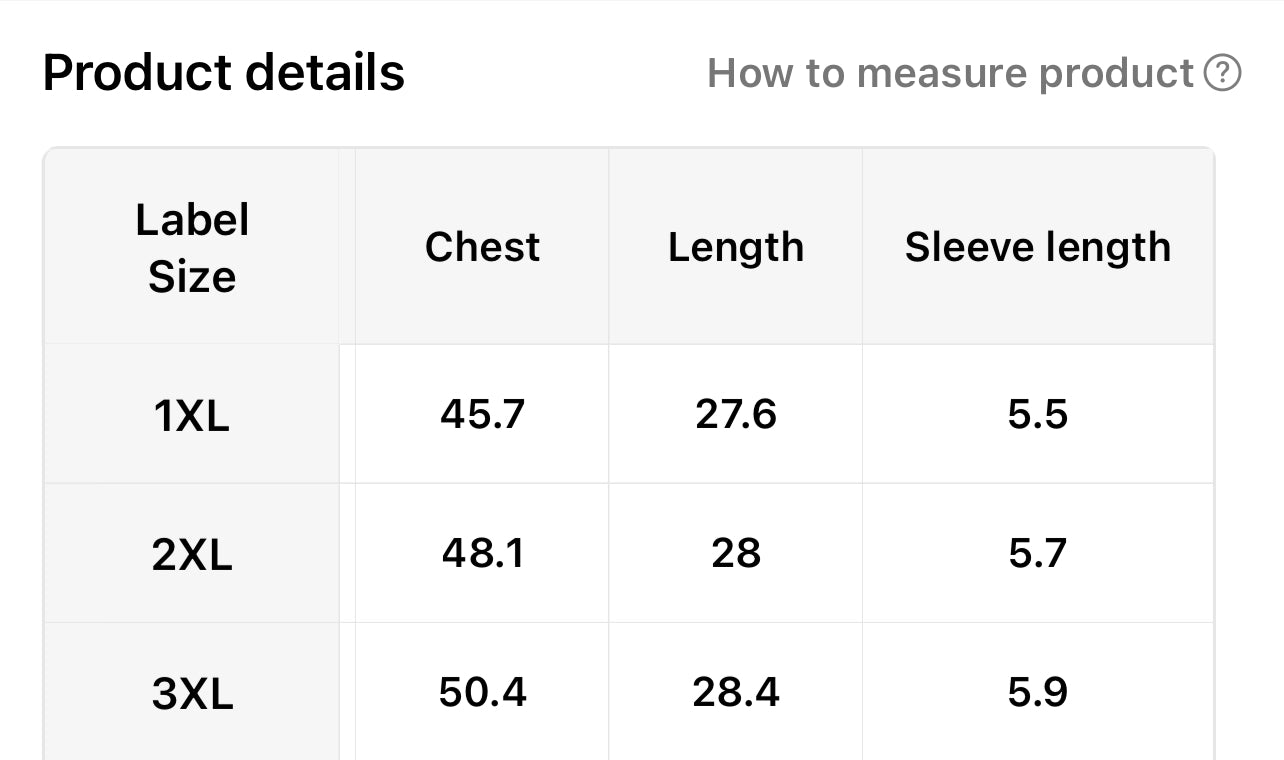Image resolution: width=1284 pixels, height=760 pixels.
Task: Select the 2XL size row label
Action: point(192,554)
